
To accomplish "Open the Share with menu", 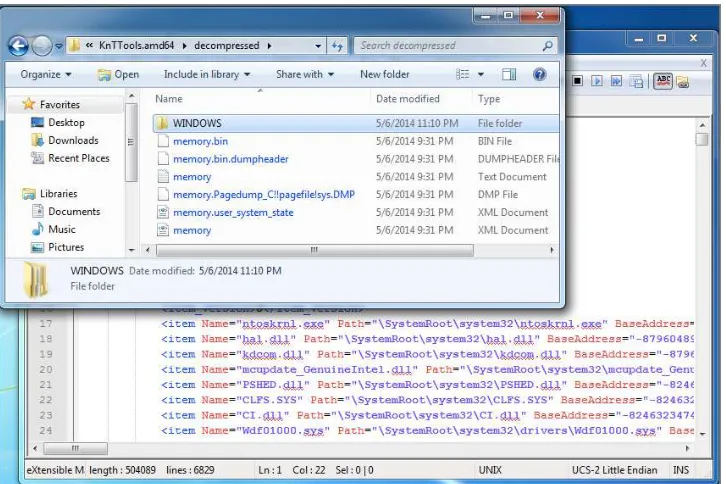I will [305, 74].
